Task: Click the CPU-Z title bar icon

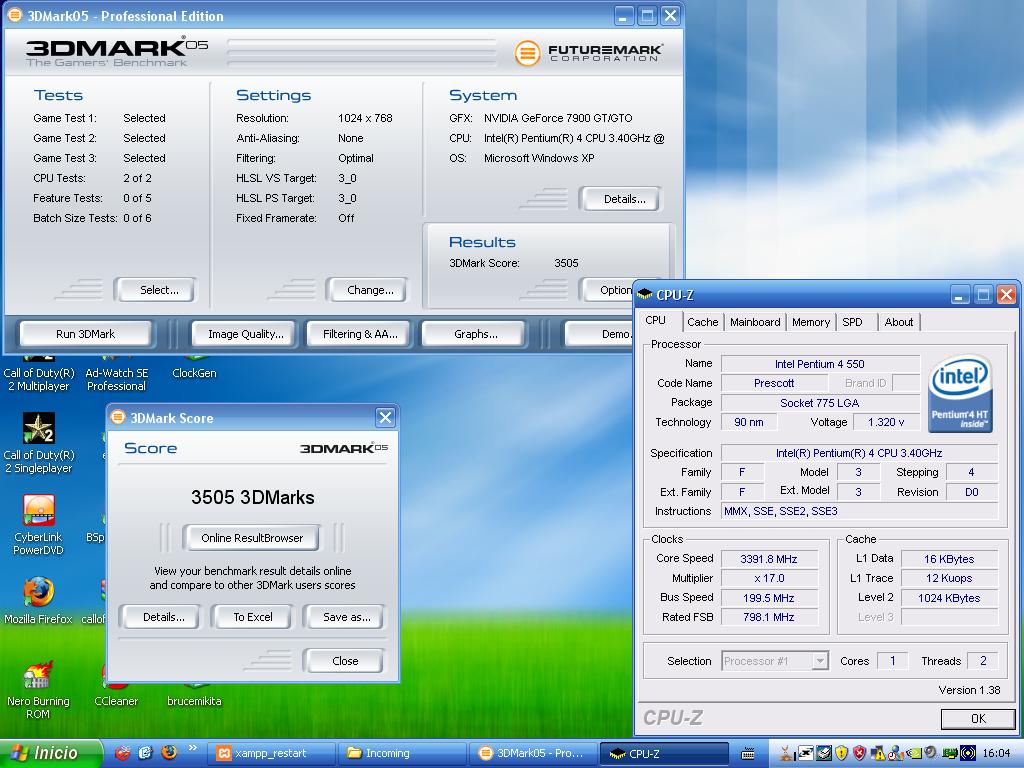Action: pos(645,294)
